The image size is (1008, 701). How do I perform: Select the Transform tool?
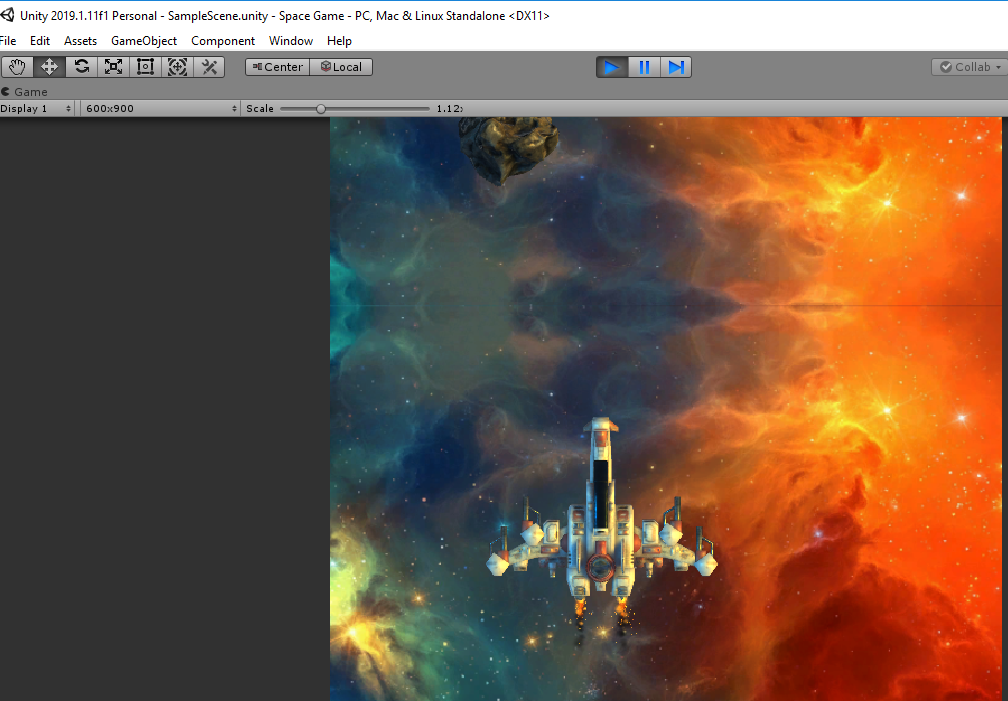[x=177, y=67]
